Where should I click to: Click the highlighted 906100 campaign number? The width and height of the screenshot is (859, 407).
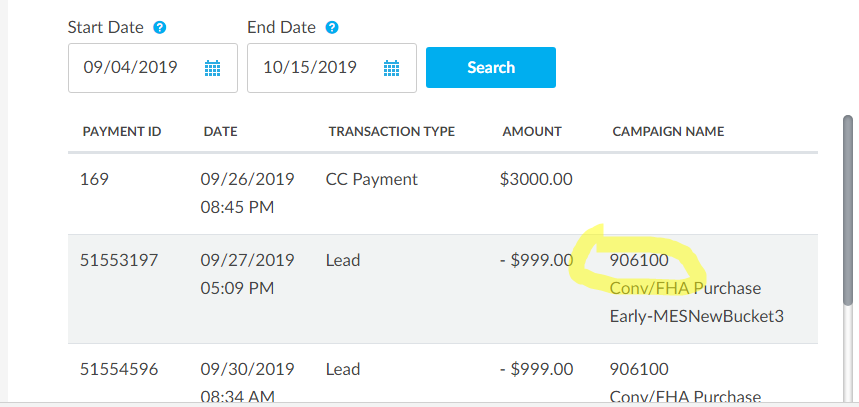click(639, 260)
